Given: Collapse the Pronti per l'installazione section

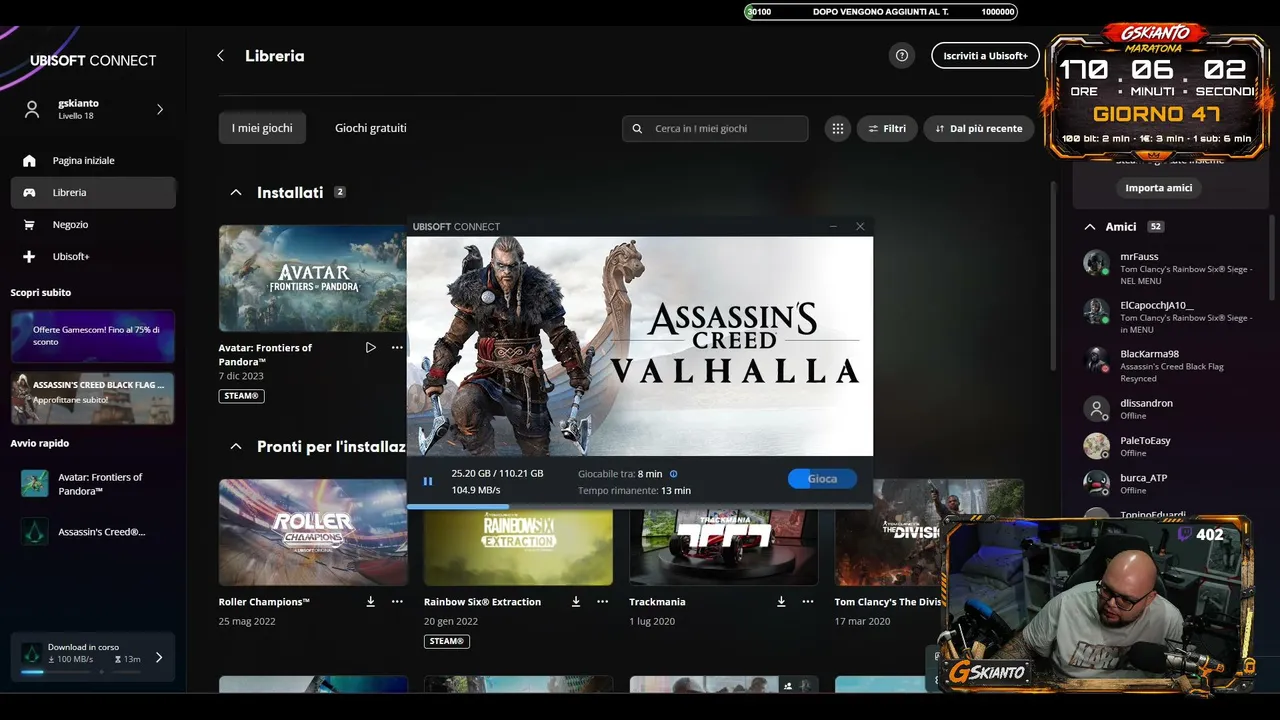Looking at the screenshot, I should tap(236, 446).
